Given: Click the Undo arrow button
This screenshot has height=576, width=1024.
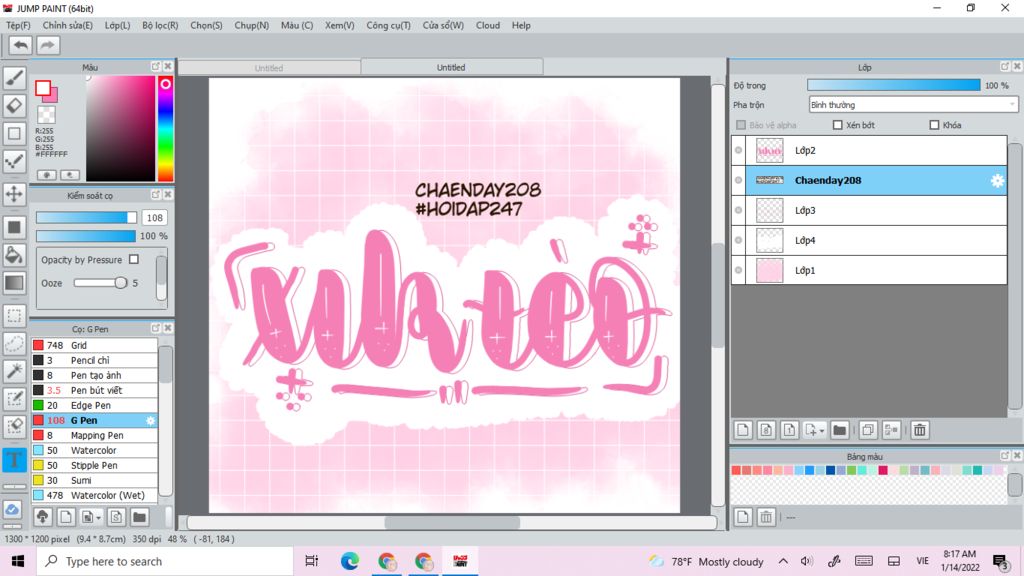Looking at the screenshot, I should (20, 45).
